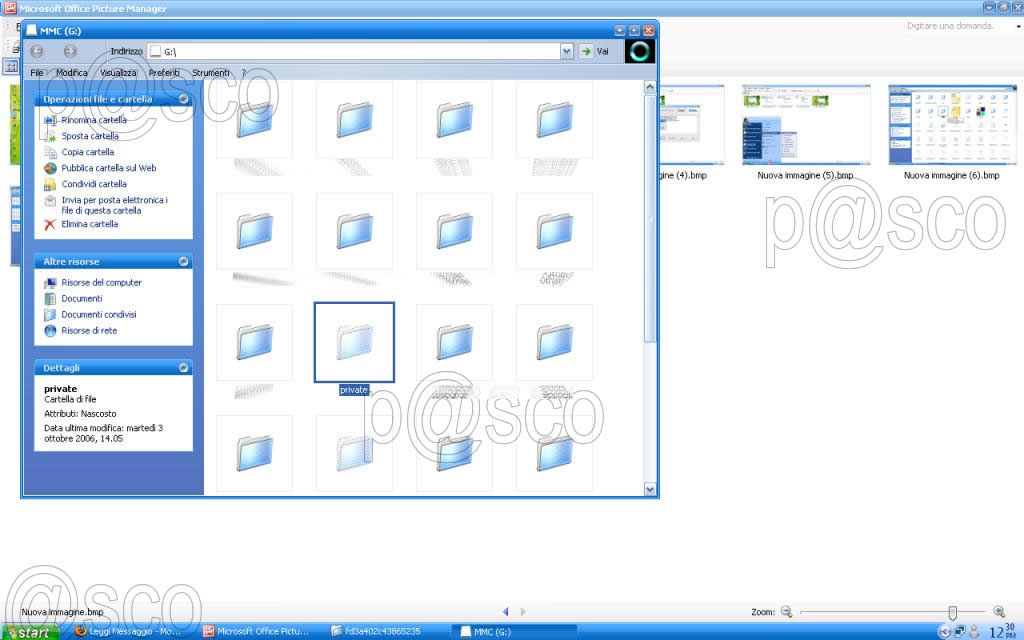The height and width of the screenshot is (640, 1024).
Task: Select the folder left of private
Action: 254,342
